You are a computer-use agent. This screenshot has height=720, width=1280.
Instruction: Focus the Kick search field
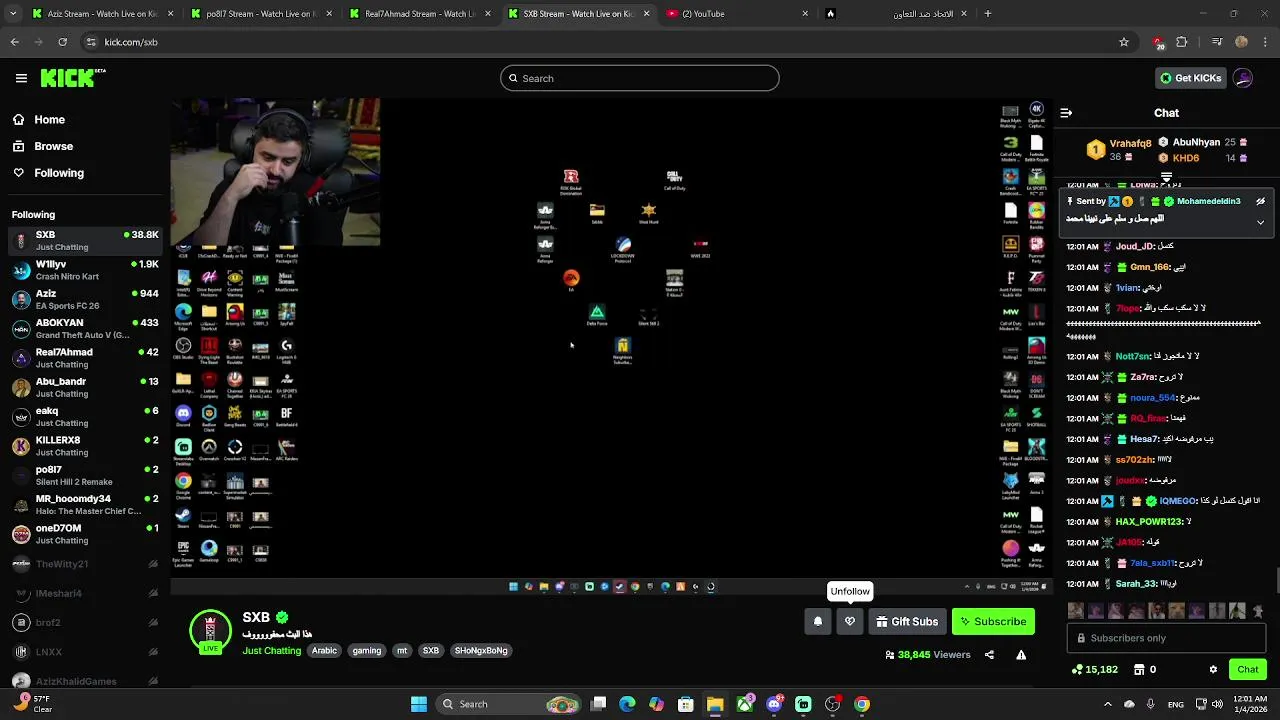[640, 78]
